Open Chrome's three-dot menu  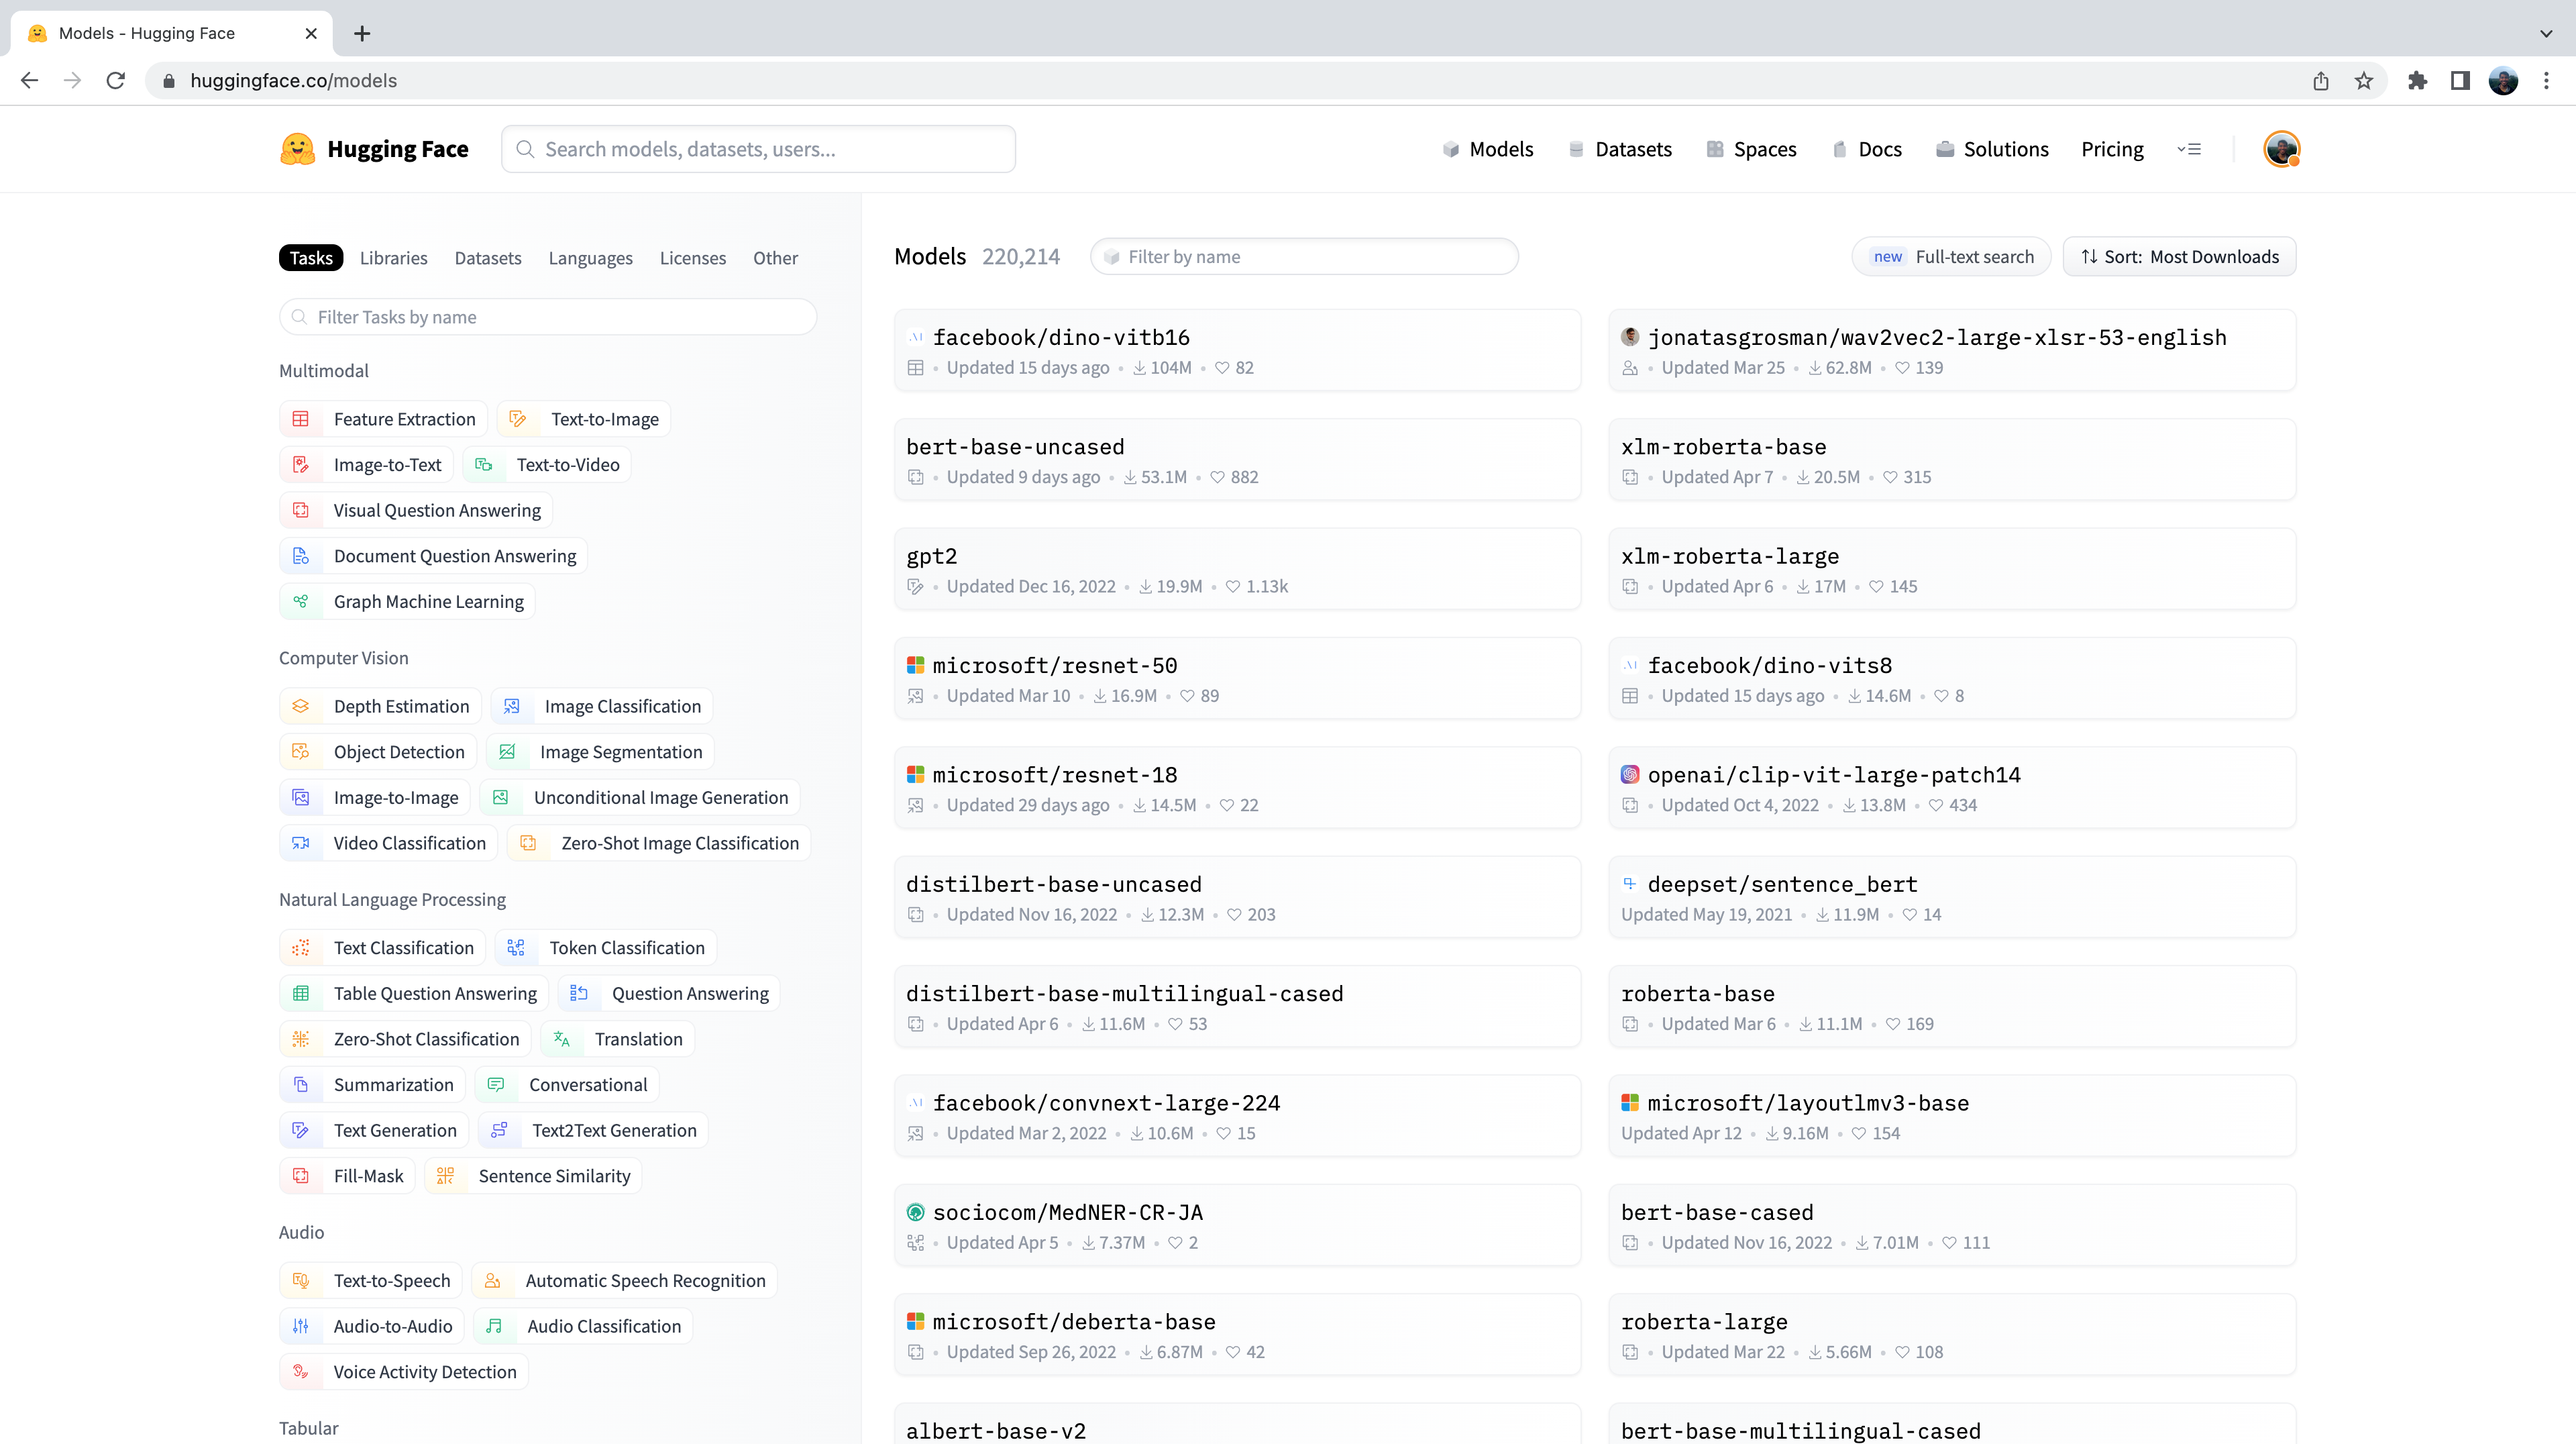(x=2546, y=81)
